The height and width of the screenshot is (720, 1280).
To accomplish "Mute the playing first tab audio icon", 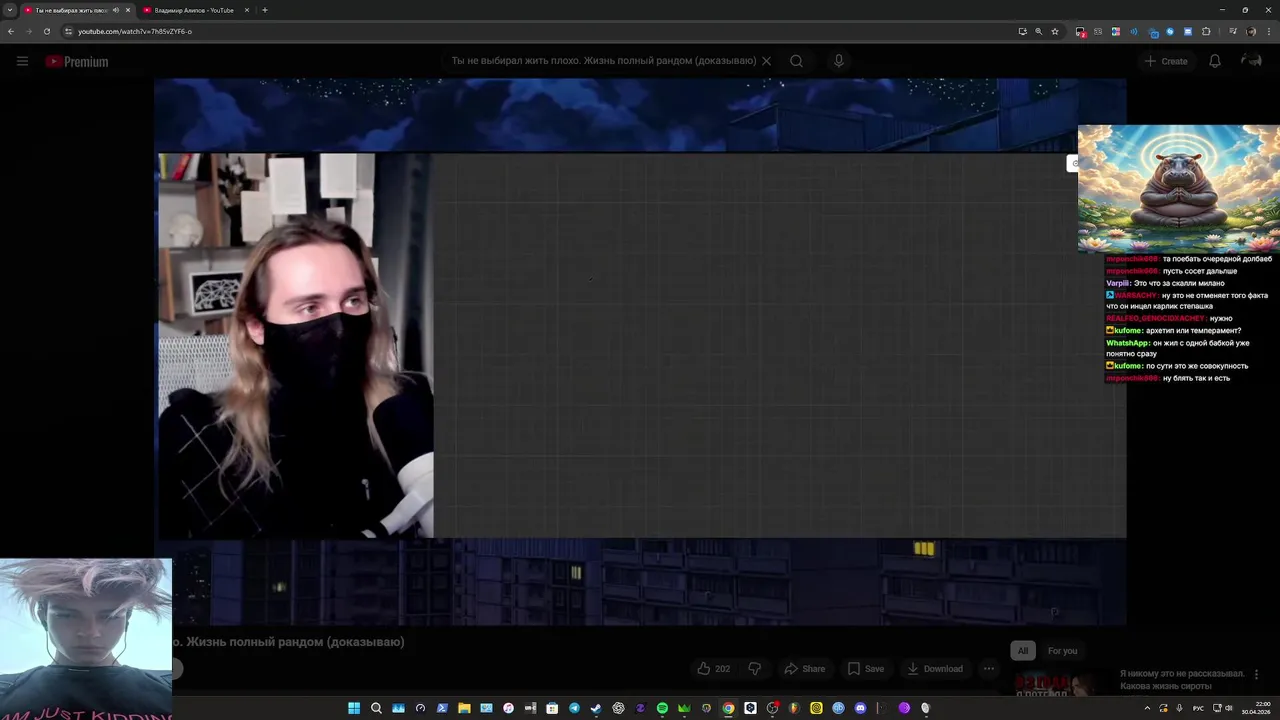I will pyautogui.click(x=115, y=10).
